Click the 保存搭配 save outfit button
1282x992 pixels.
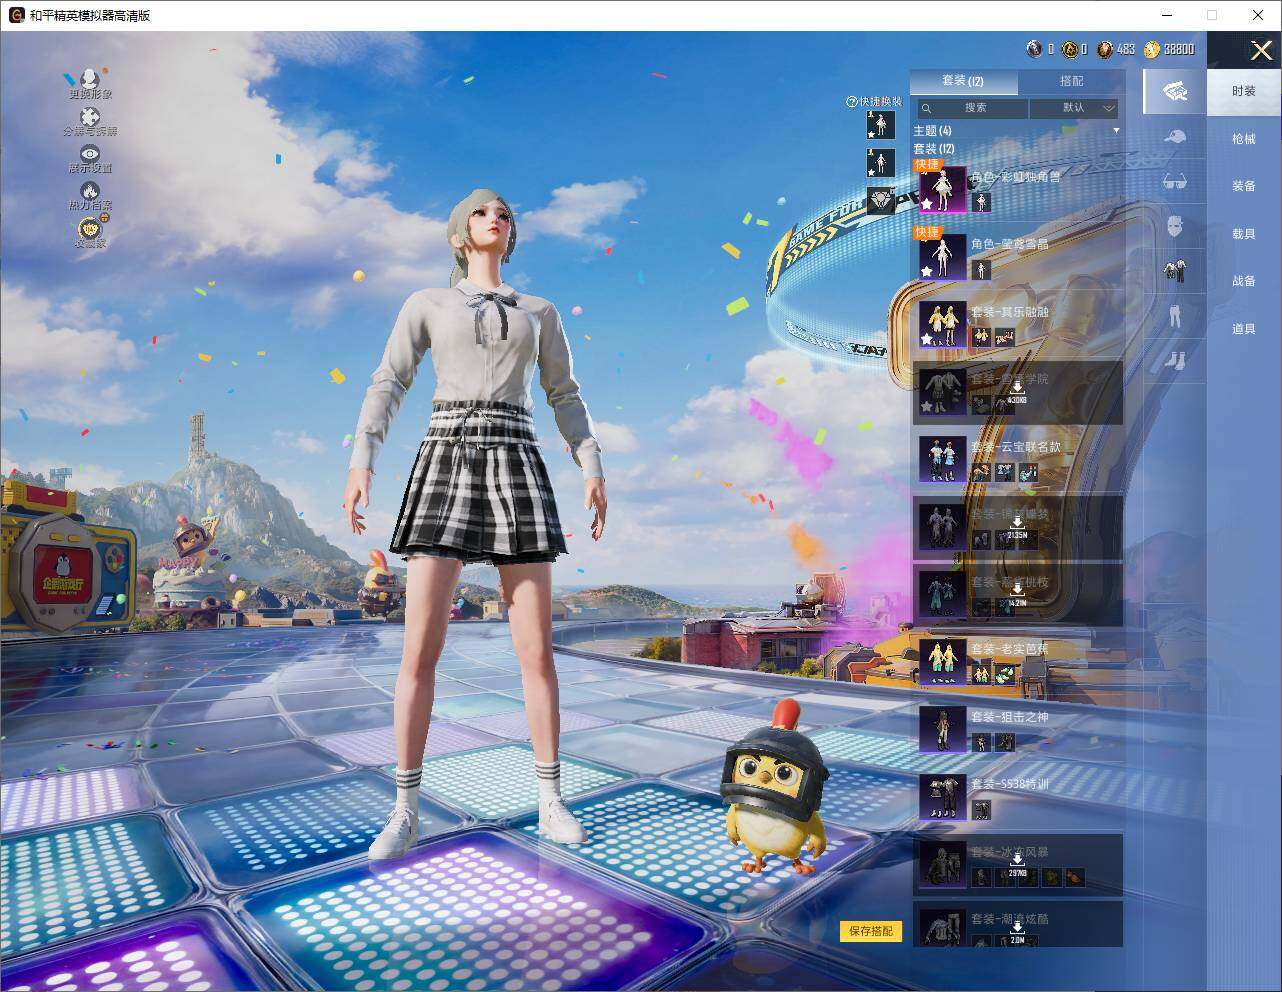[871, 931]
